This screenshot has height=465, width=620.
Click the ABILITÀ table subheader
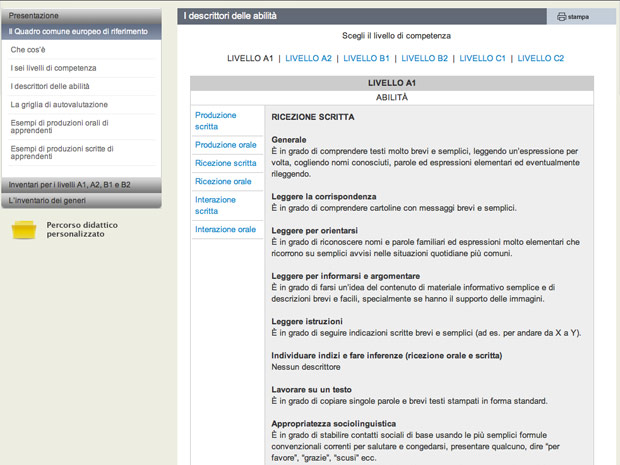tap(392, 98)
